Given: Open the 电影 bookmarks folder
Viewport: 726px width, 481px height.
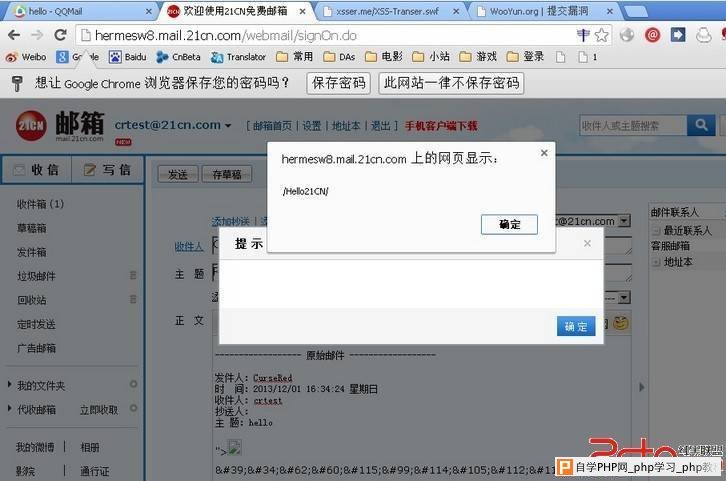Looking at the screenshot, I should pyautogui.click(x=384, y=56).
